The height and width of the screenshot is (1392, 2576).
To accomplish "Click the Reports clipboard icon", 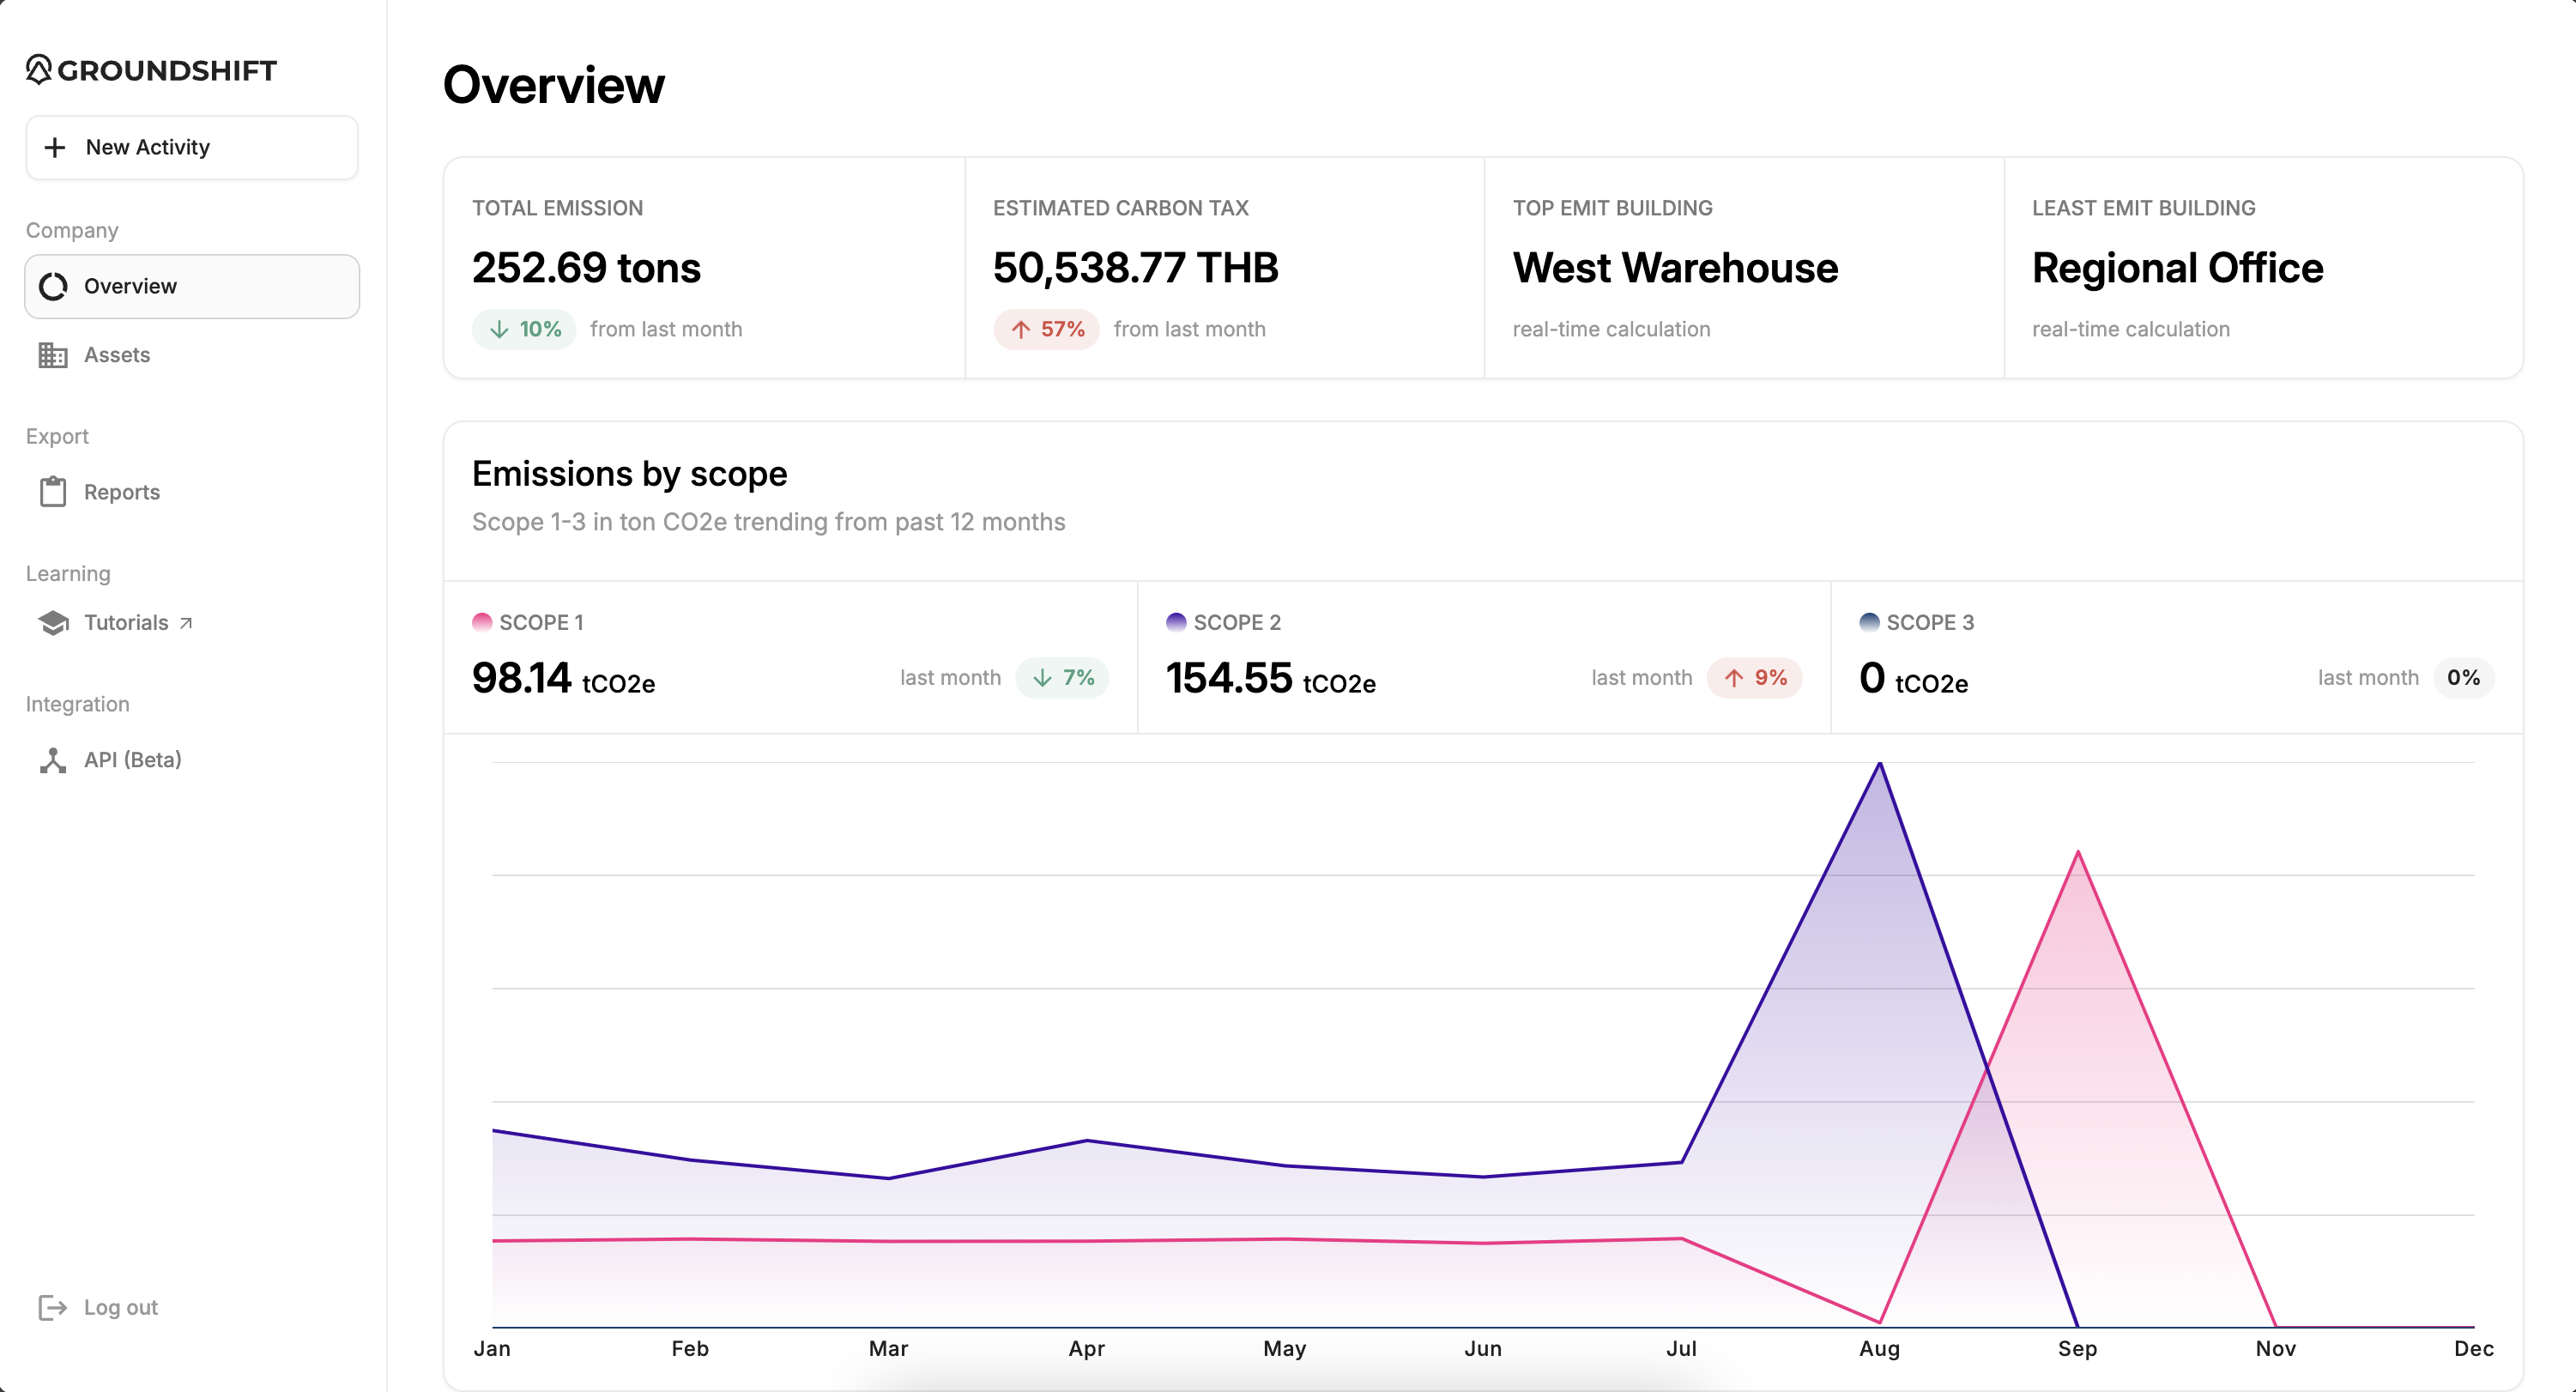I will tap(53, 492).
